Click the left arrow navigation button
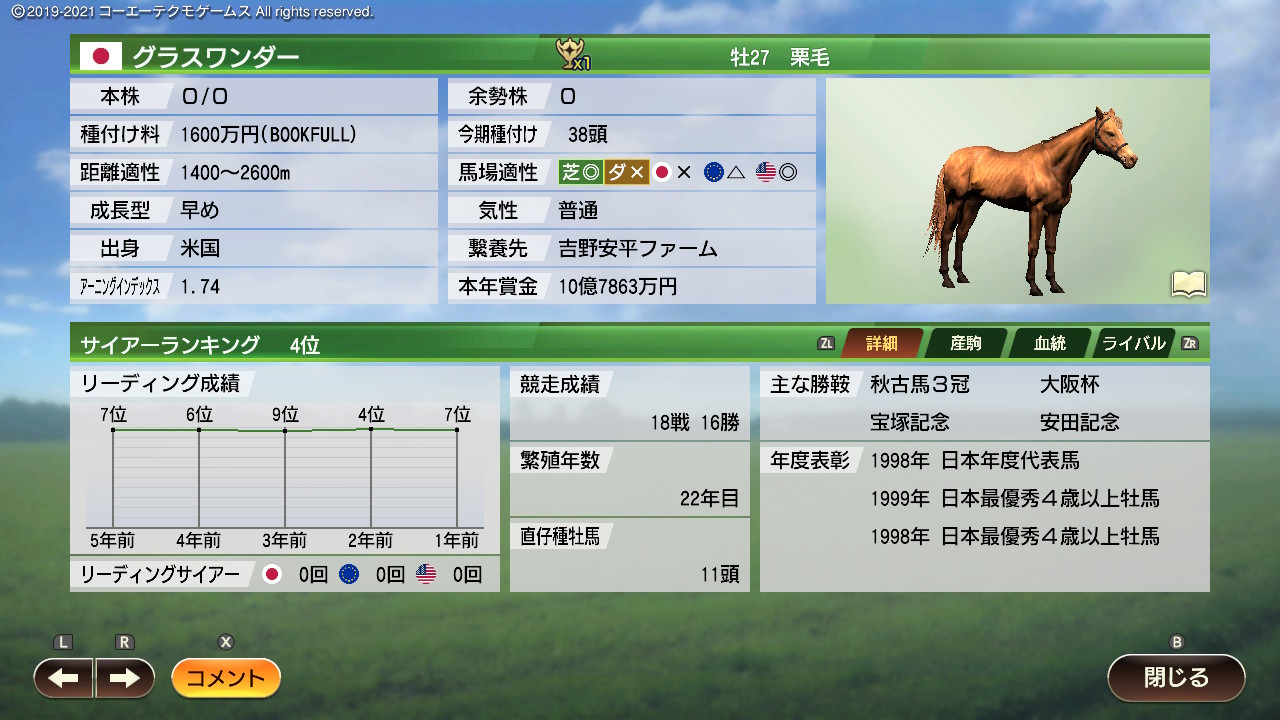The width and height of the screenshot is (1280, 720). click(64, 678)
